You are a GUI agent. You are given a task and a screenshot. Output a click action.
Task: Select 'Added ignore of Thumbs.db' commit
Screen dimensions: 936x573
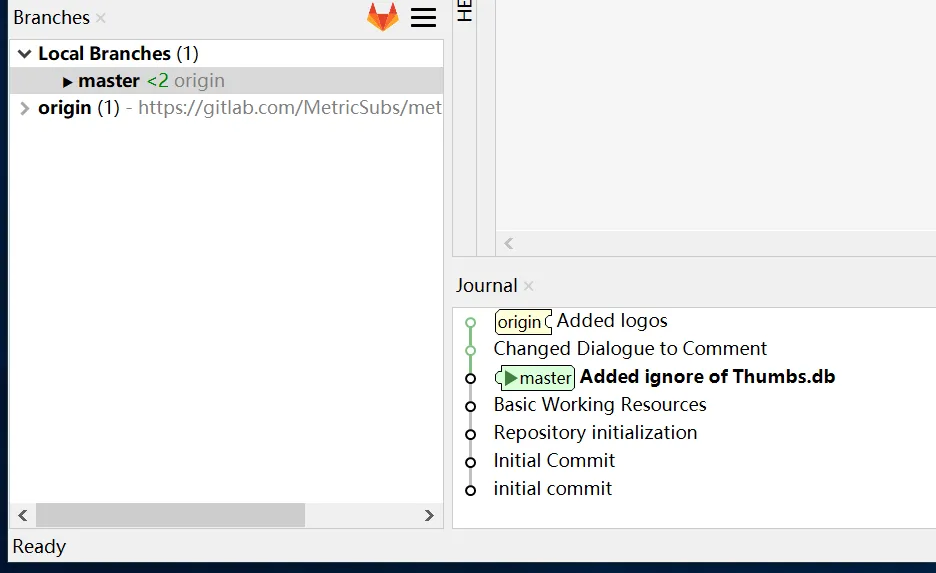click(x=707, y=377)
